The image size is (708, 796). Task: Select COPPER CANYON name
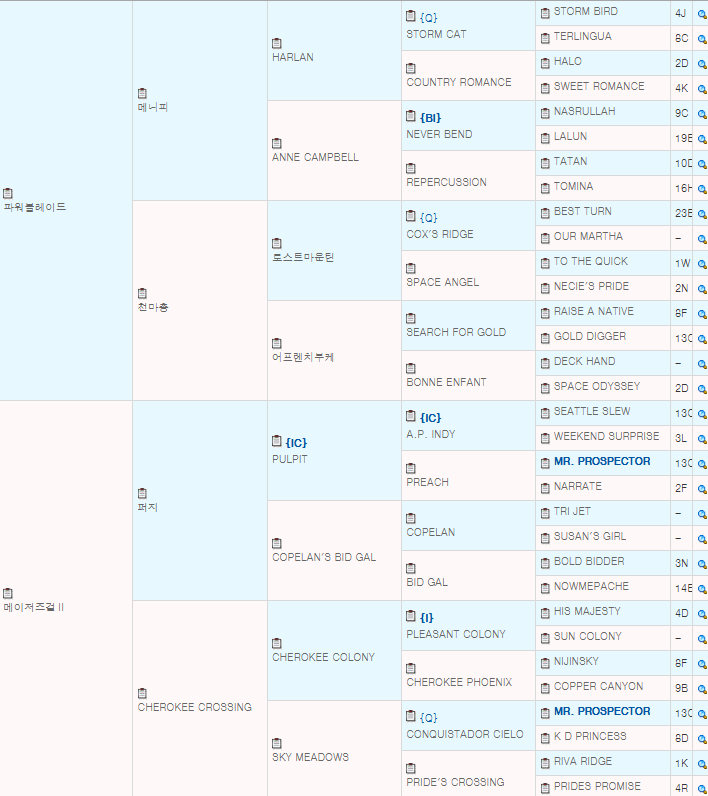coord(598,686)
